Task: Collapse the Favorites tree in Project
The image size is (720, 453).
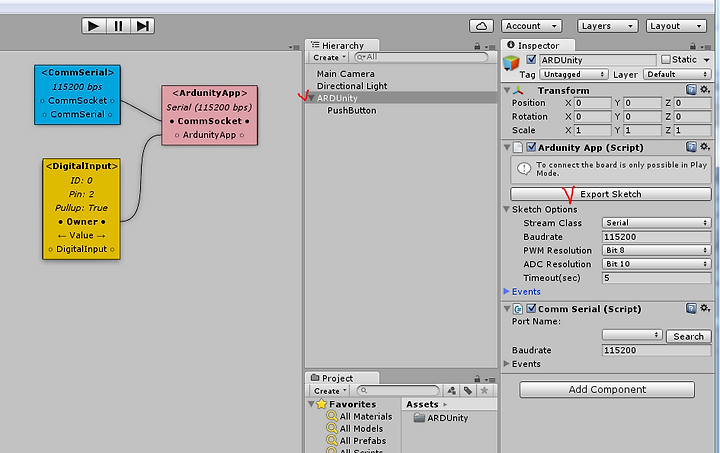Action: 311,404
